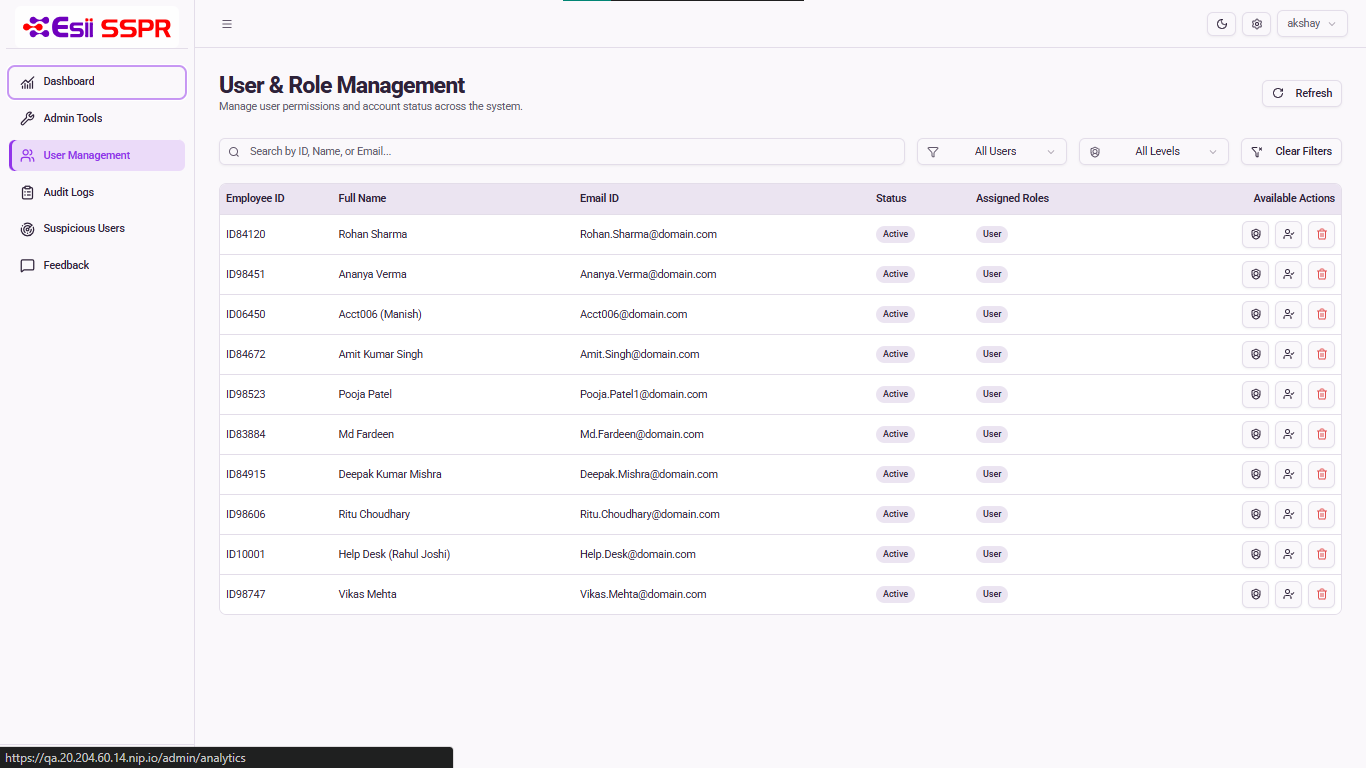Click the User & Role Management heading

click(x=342, y=85)
